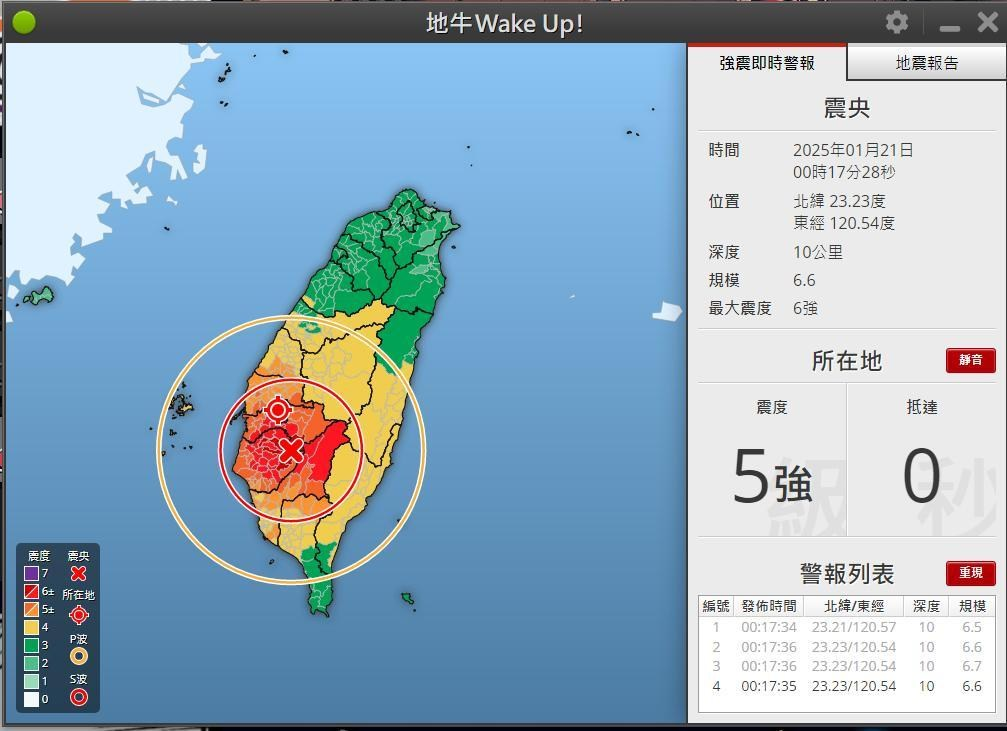Click the green status indicator circle
Image resolution: width=1007 pixels, height=731 pixels.
[24, 22]
